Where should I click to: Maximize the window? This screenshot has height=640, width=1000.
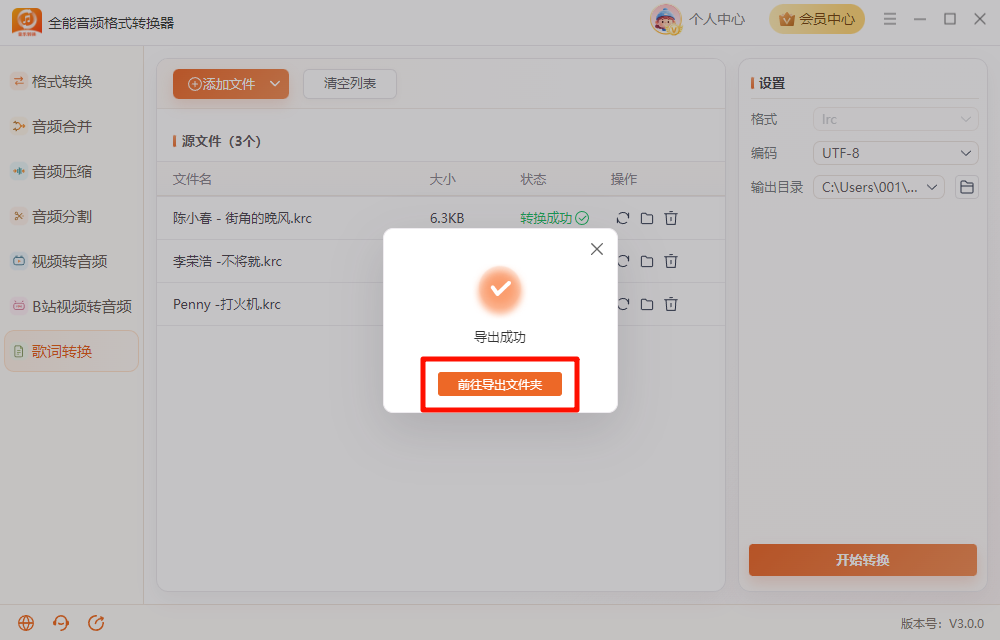[950, 20]
